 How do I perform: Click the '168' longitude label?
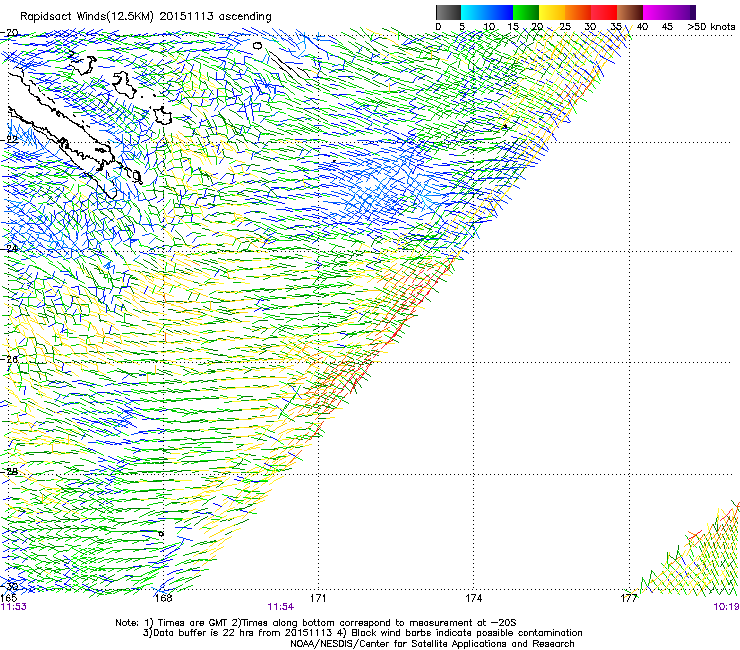point(163,598)
